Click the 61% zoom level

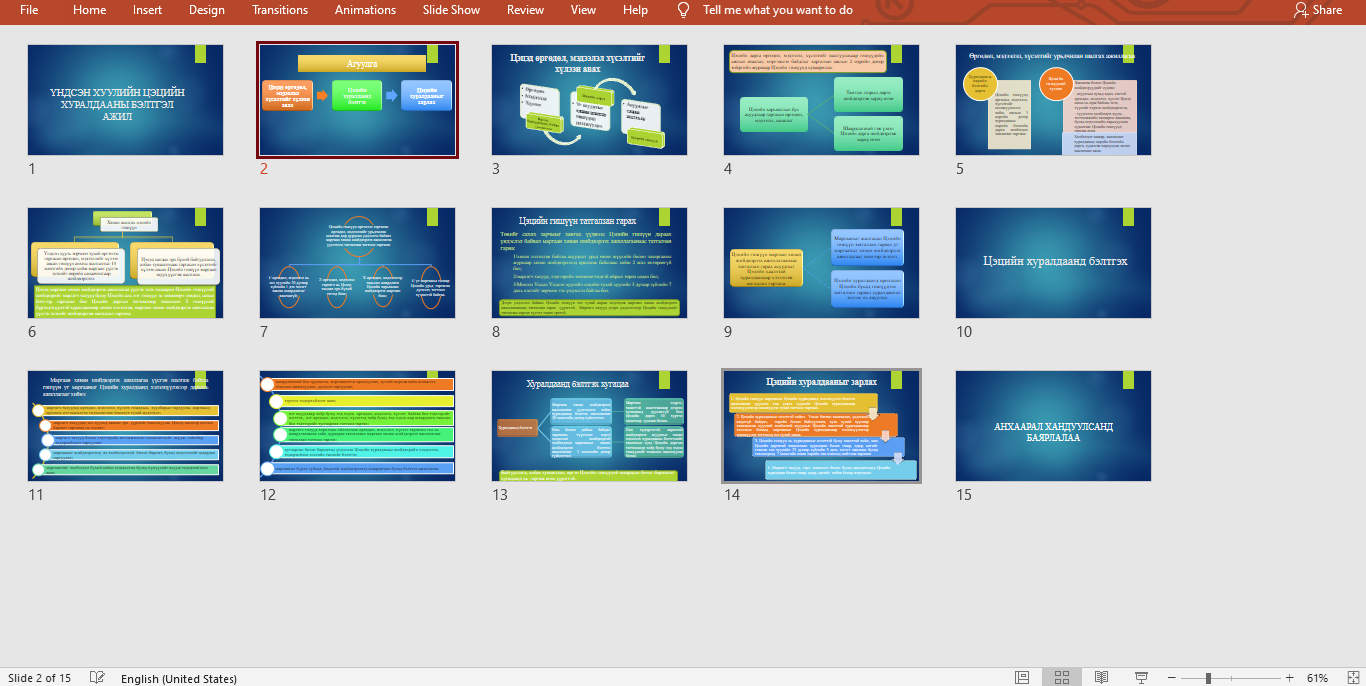(1317, 678)
